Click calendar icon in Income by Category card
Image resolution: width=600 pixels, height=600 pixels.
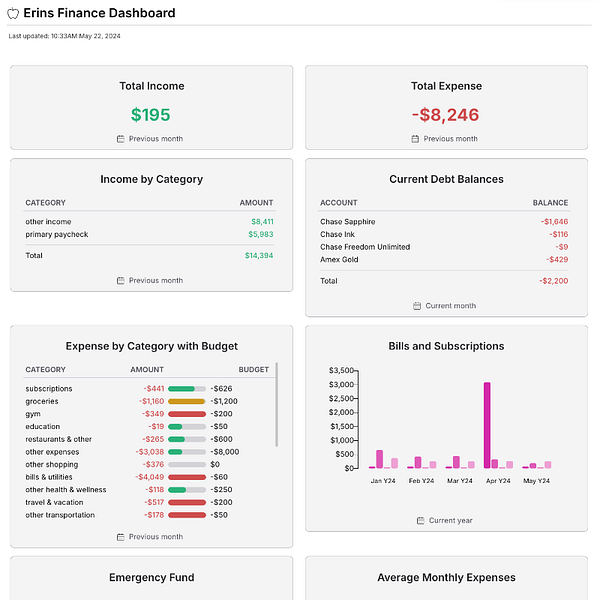tap(121, 280)
